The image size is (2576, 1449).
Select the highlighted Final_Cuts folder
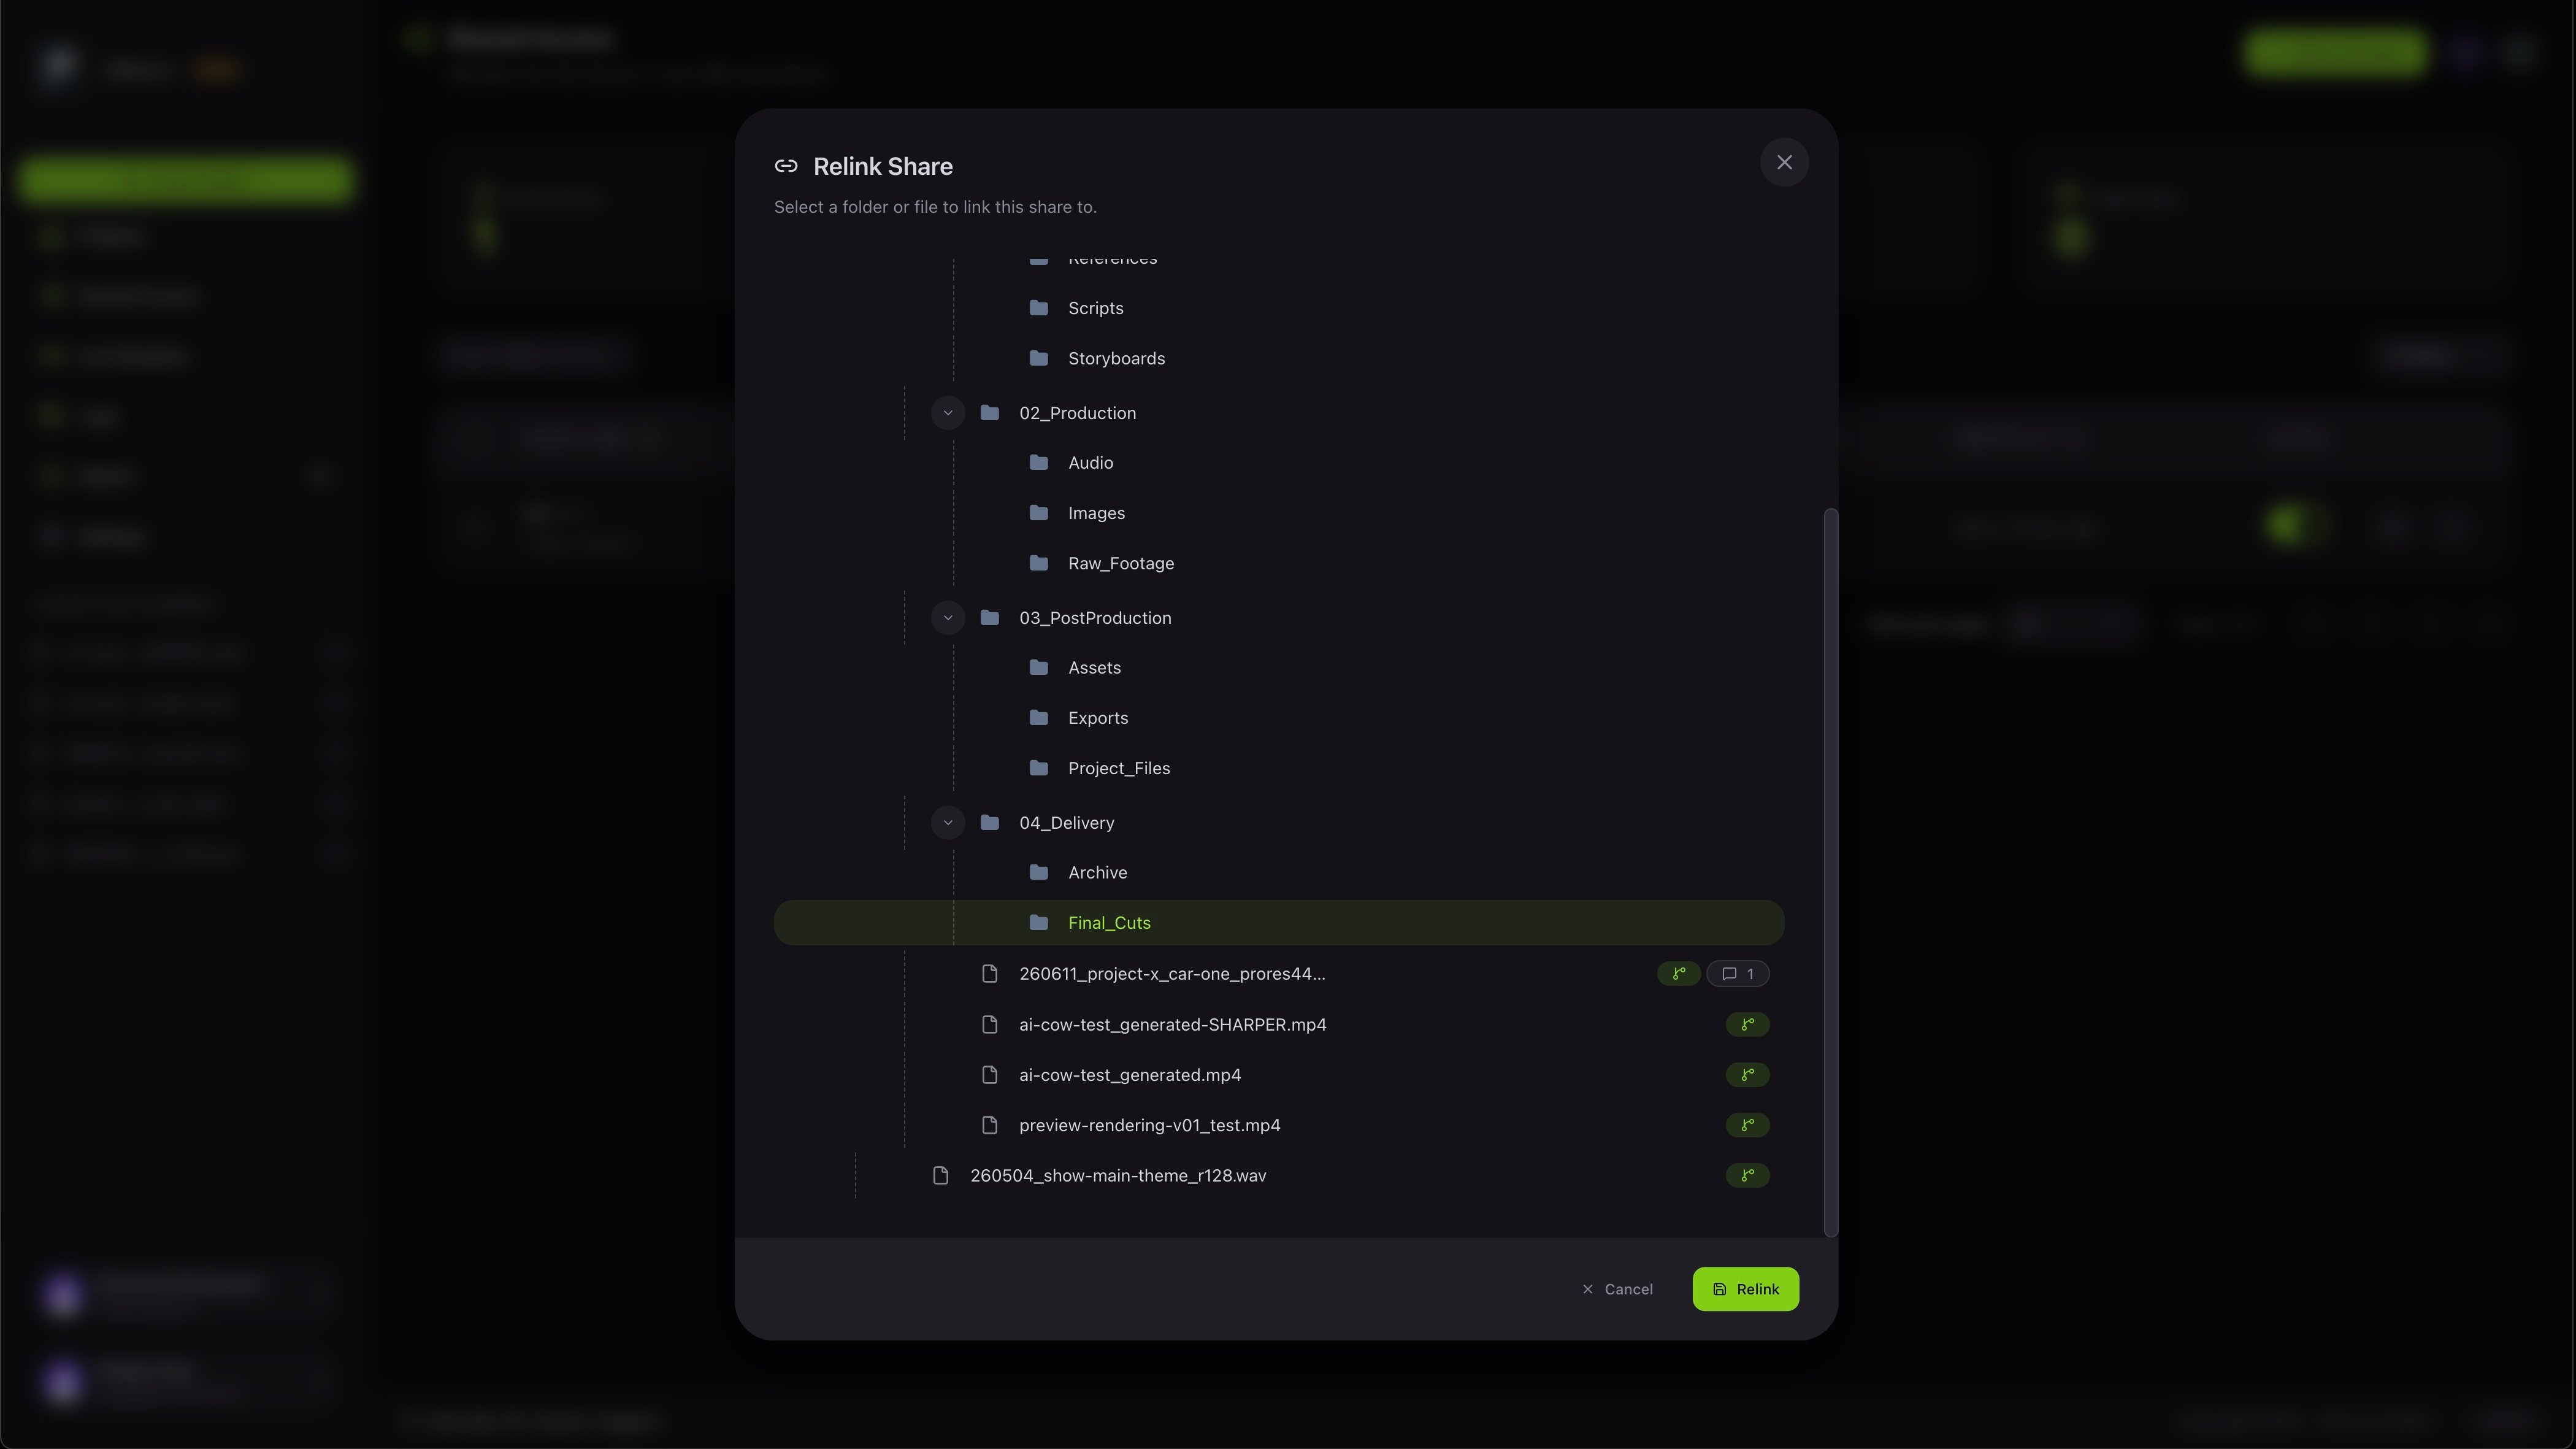click(x=1279, y=923)
